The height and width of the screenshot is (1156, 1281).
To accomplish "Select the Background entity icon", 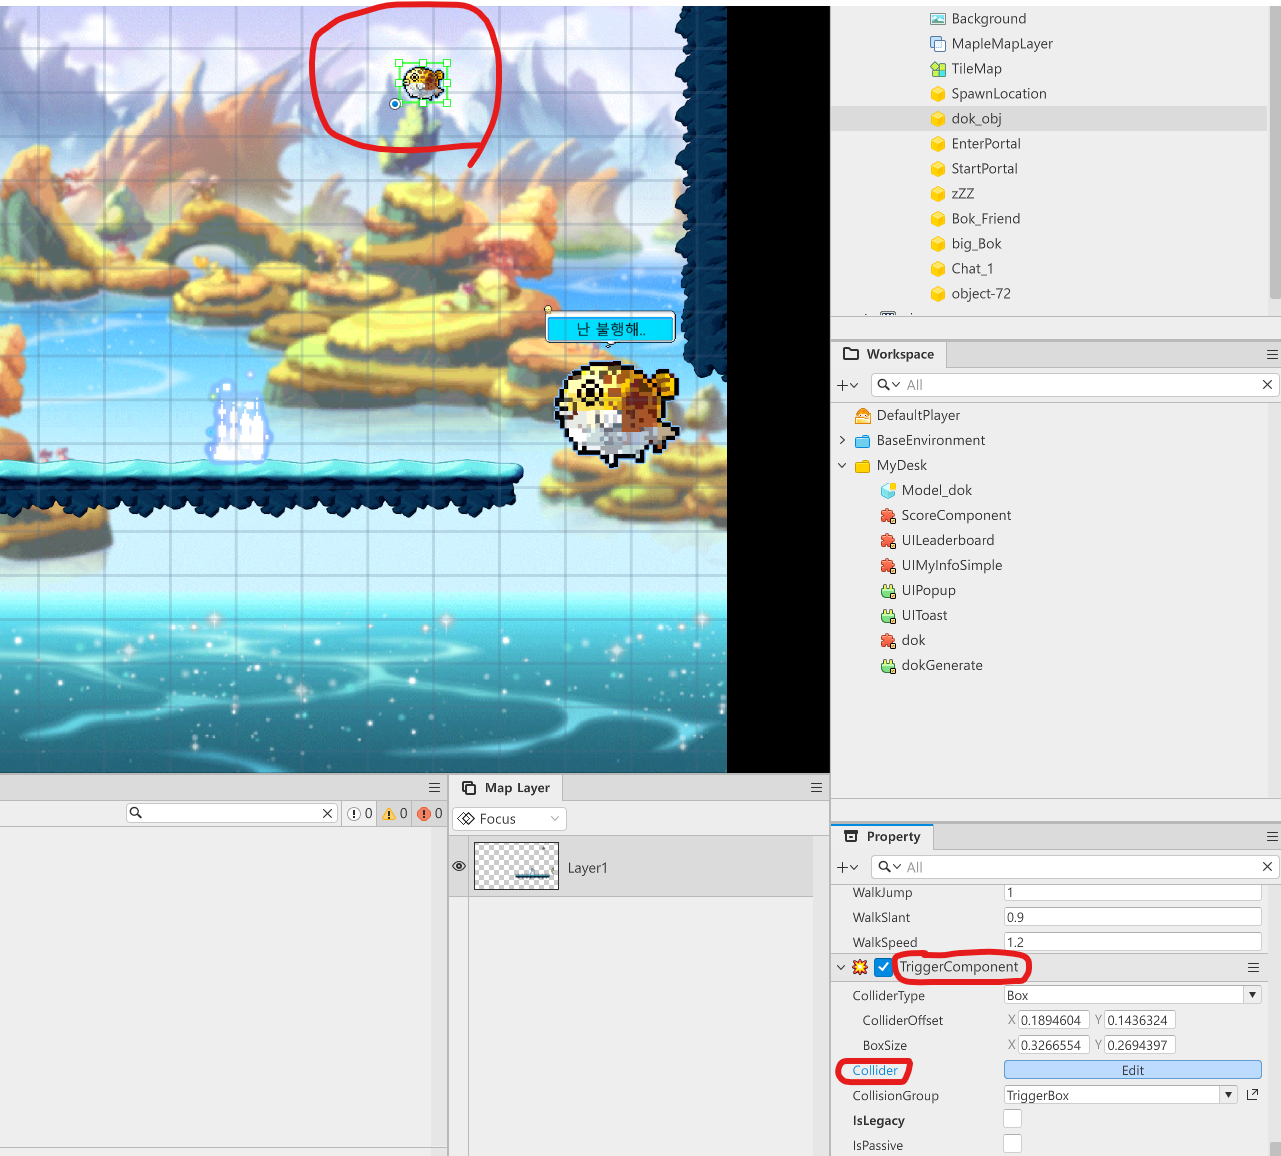I will tap(938, 19).
